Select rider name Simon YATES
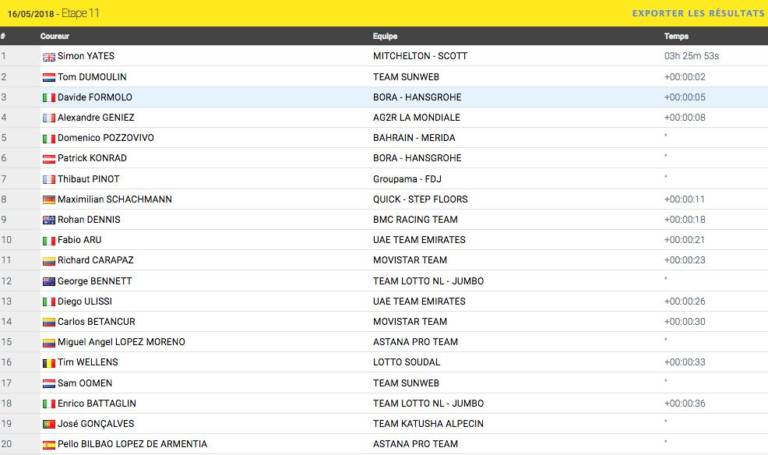 86,56
